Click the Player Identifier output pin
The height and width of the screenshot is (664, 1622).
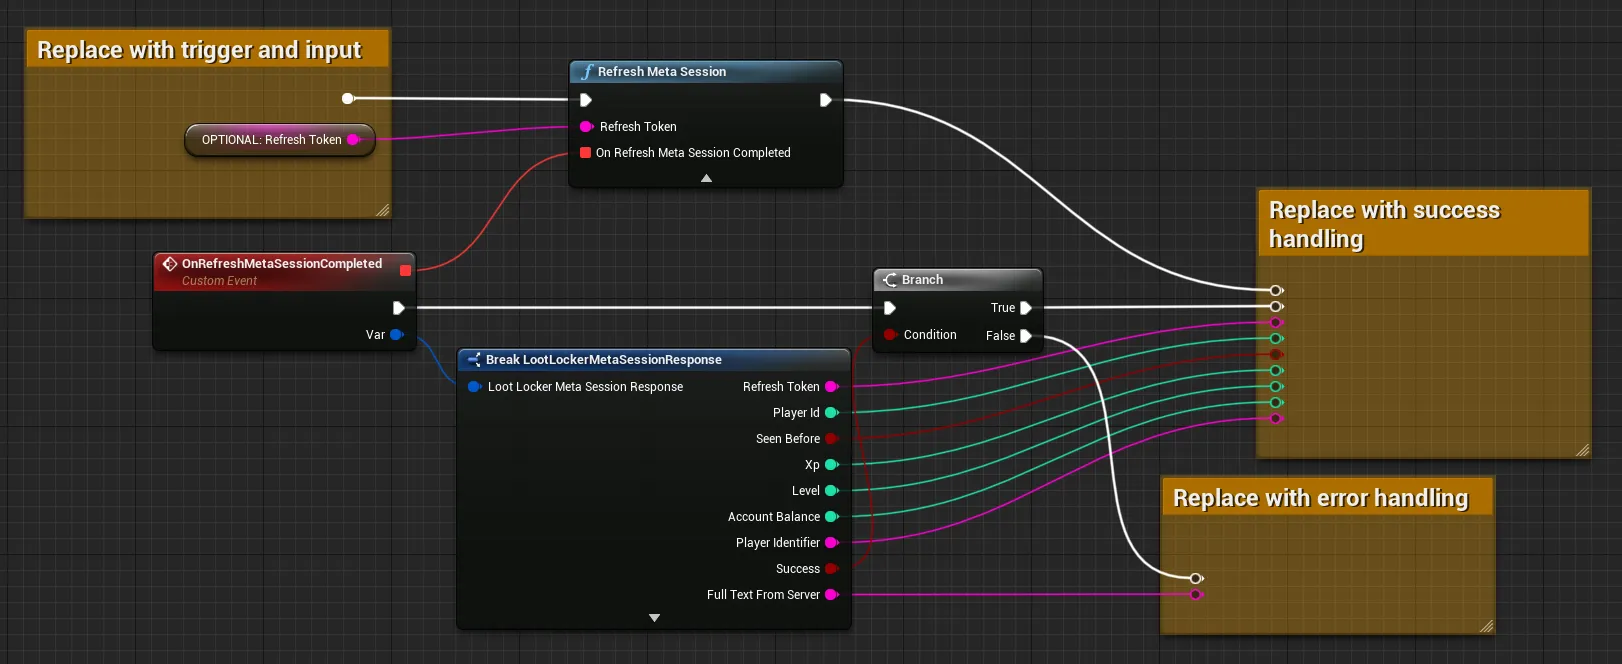click(831, 543)
